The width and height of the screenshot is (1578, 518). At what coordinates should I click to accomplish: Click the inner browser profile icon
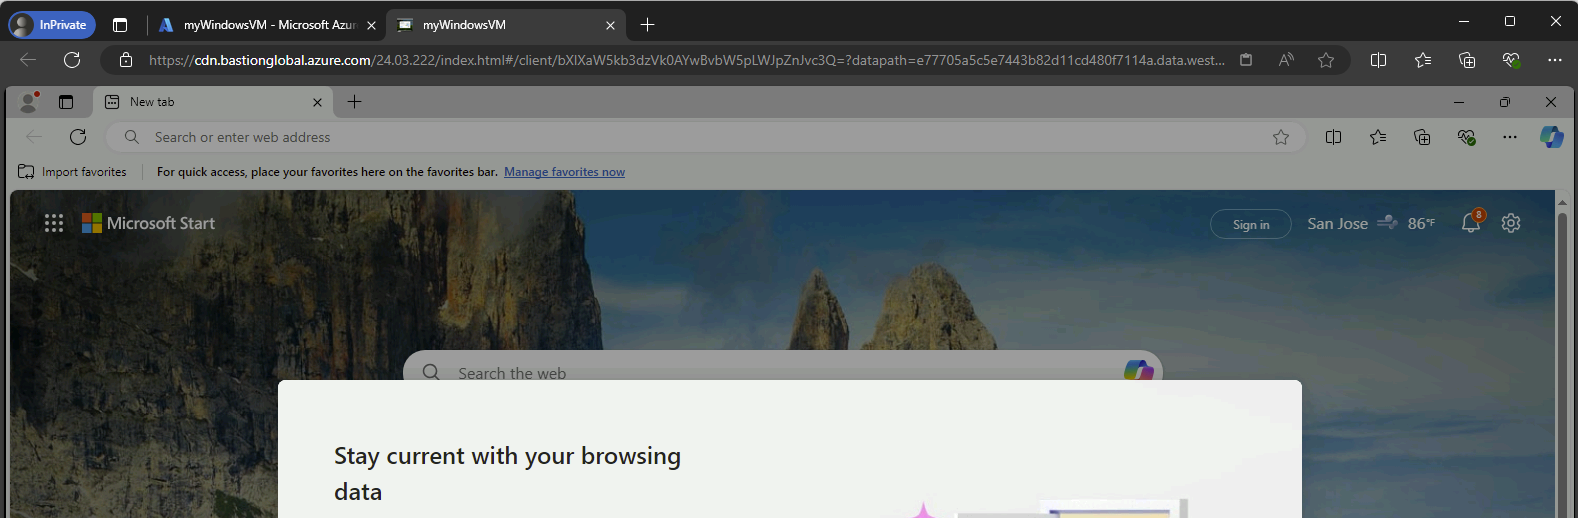29,102
